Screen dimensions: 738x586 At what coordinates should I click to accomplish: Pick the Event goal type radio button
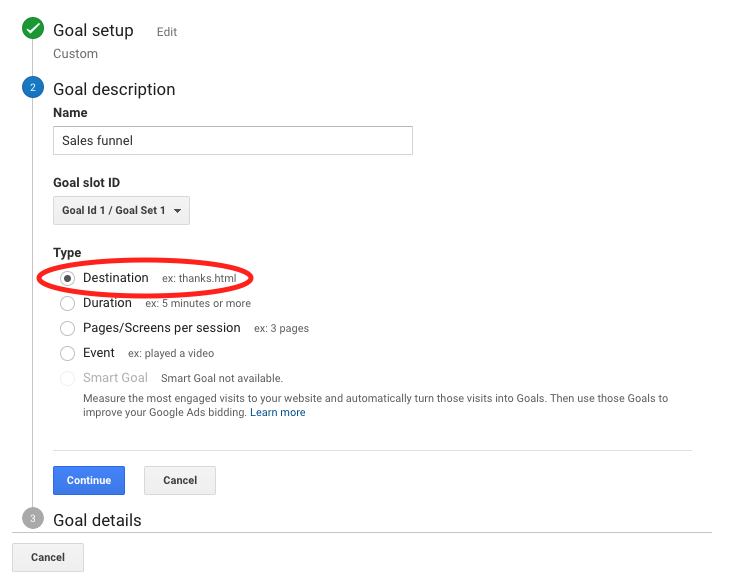68,353
